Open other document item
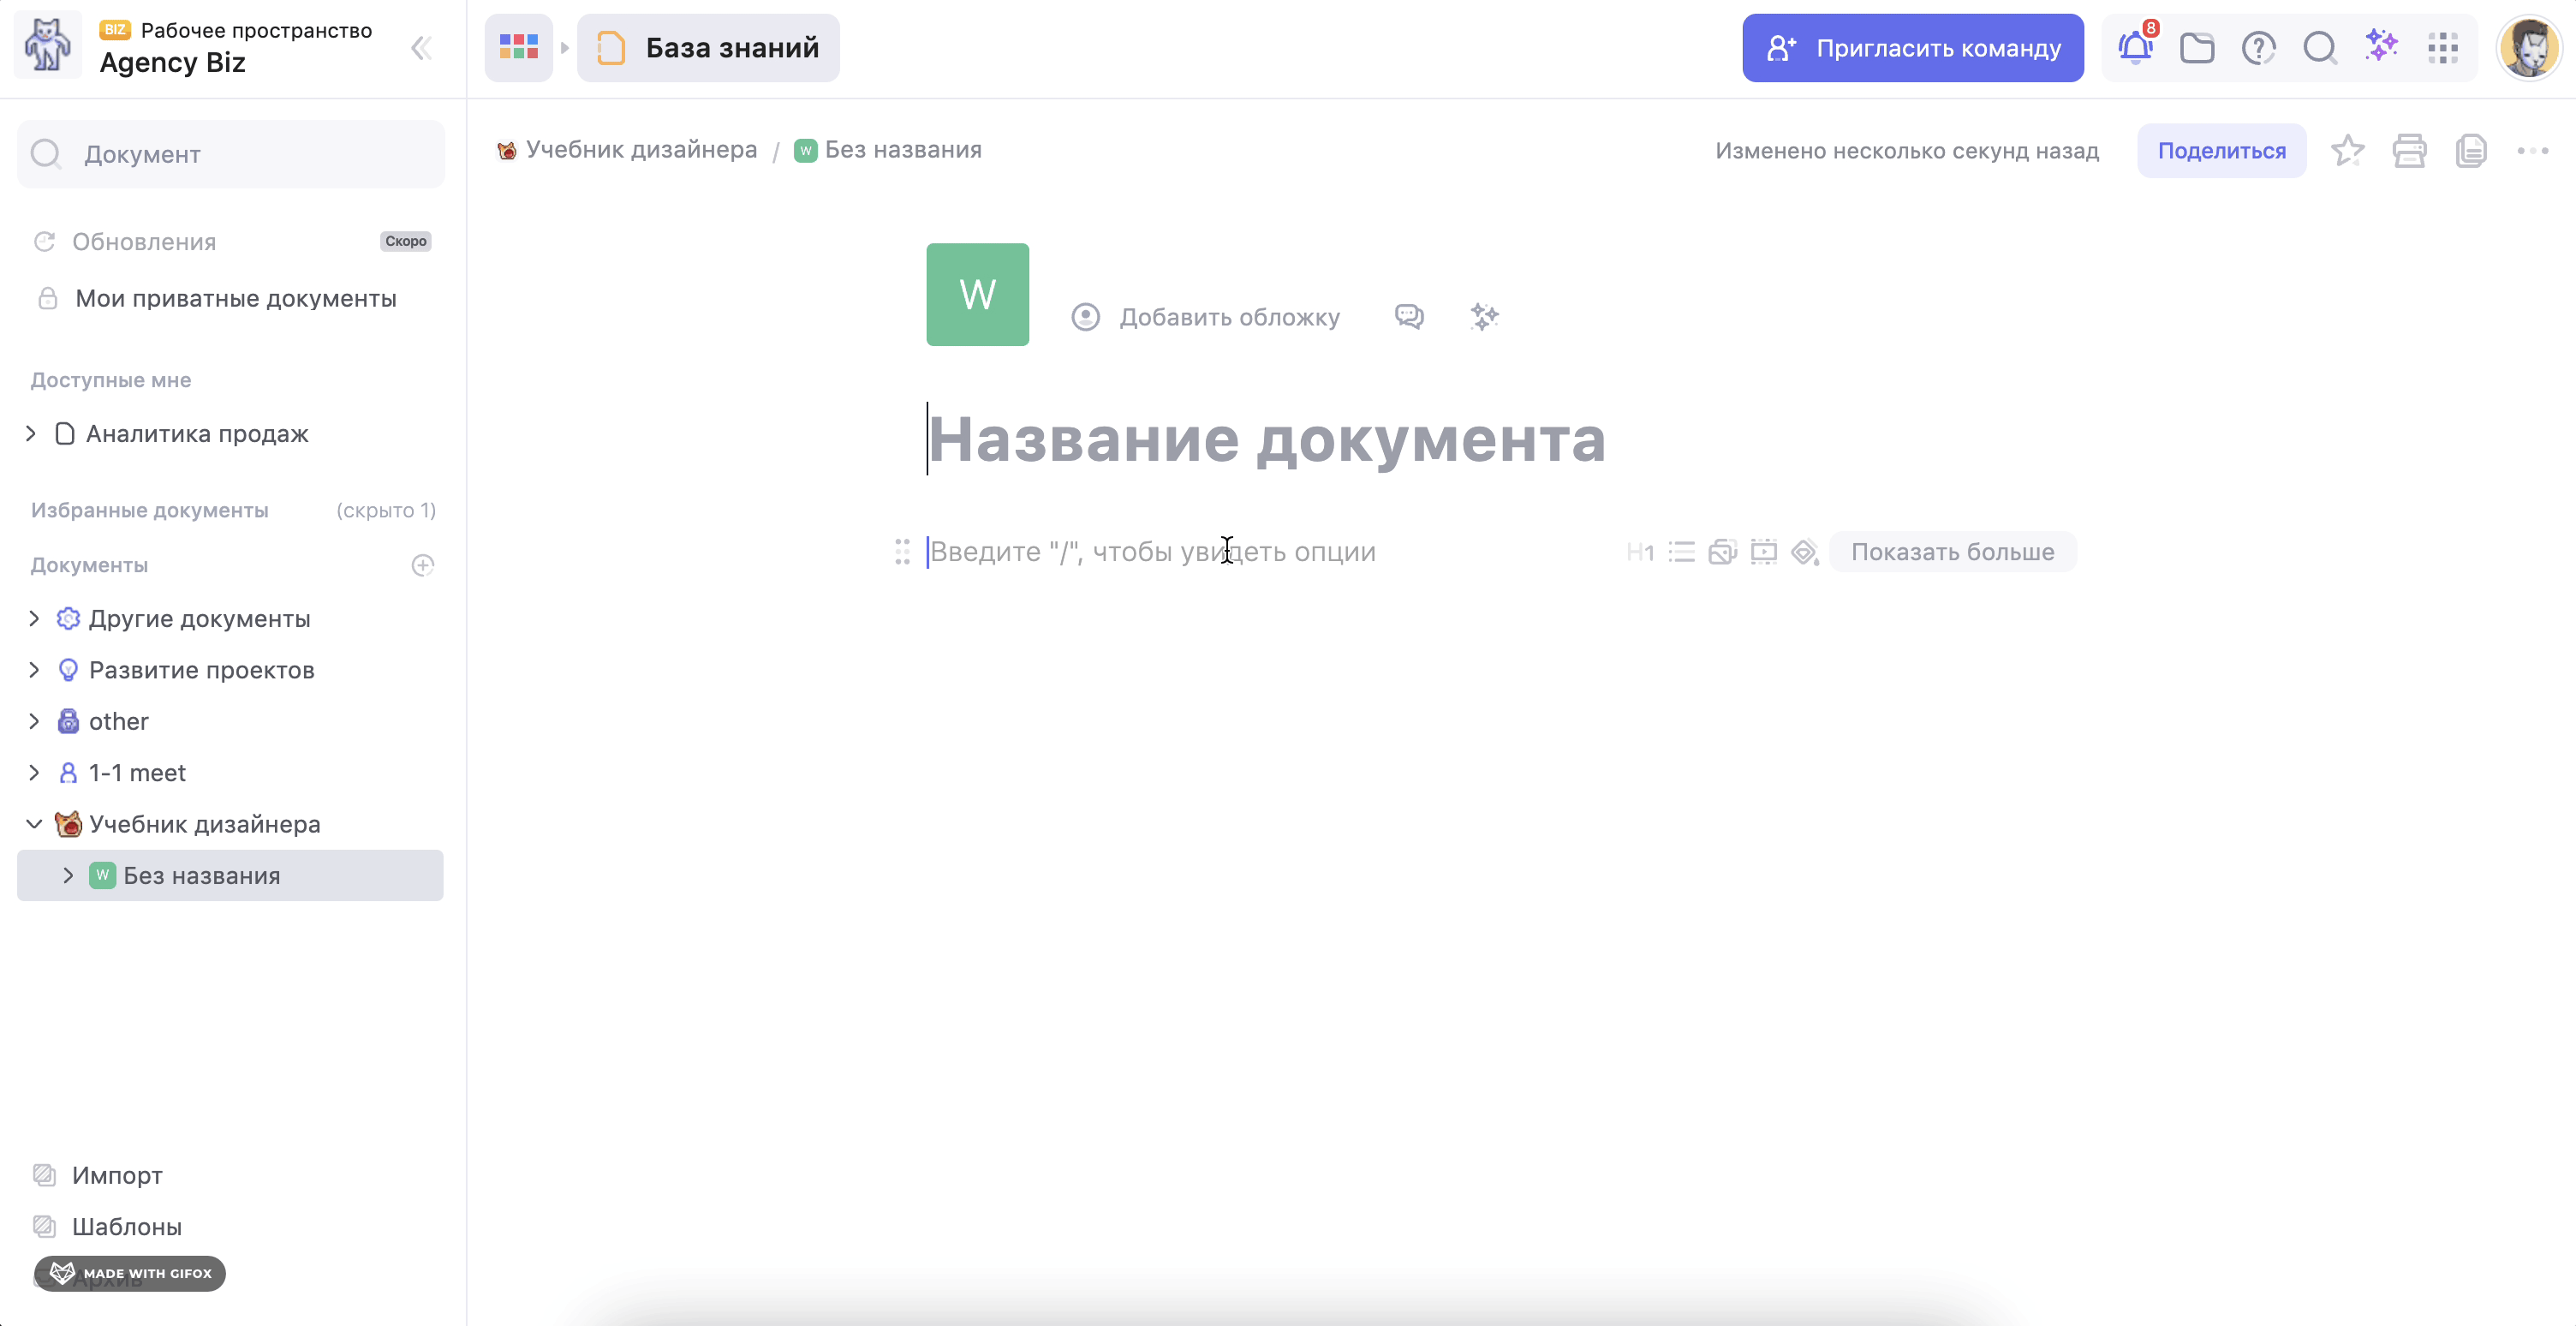Image resolution: width=2576 pixels, height=1326 pixels. coord(118,721)
